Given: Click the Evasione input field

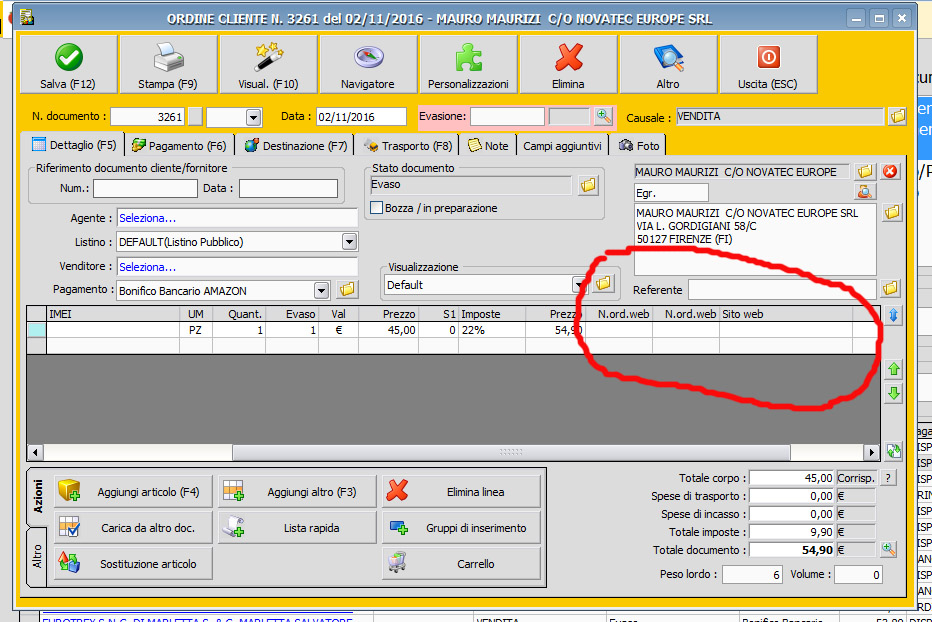Looking at the screenshot, I should 508,116.
